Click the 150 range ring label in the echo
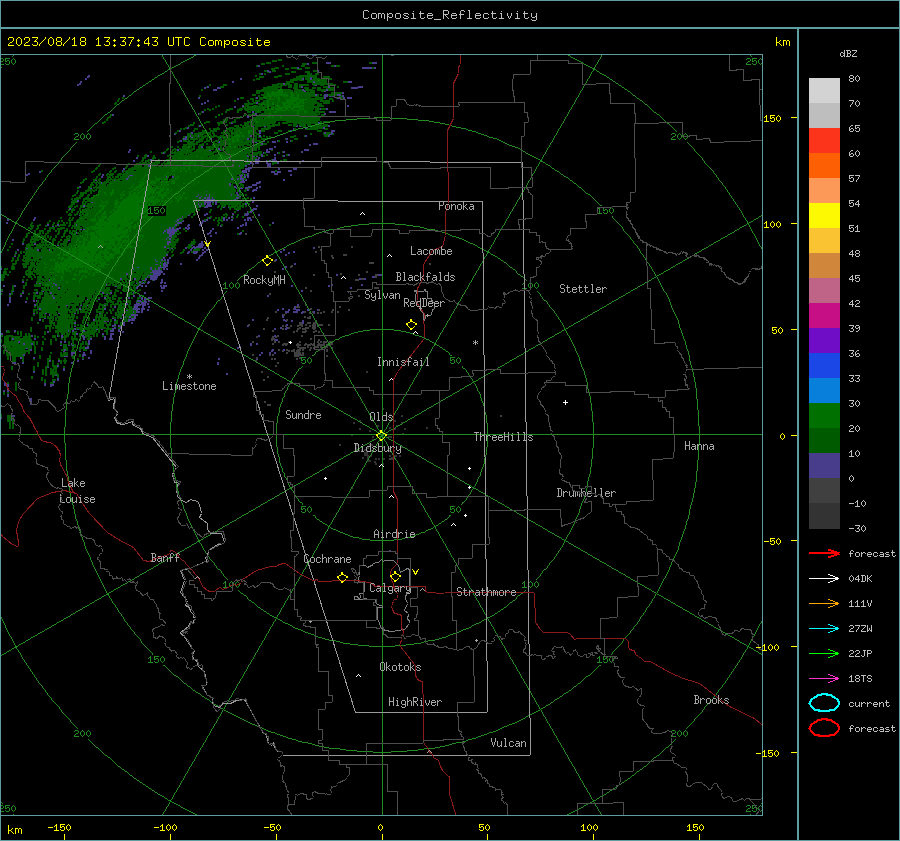The image size is (900, 841). pyautogui.click(x=156, y=211)
